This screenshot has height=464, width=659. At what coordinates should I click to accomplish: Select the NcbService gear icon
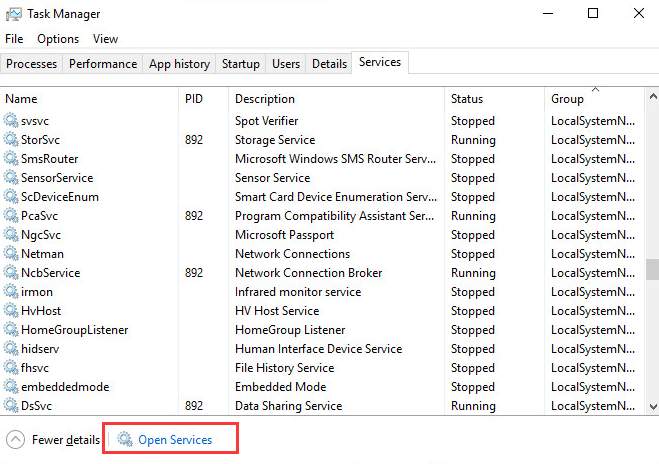pos(12,273)
